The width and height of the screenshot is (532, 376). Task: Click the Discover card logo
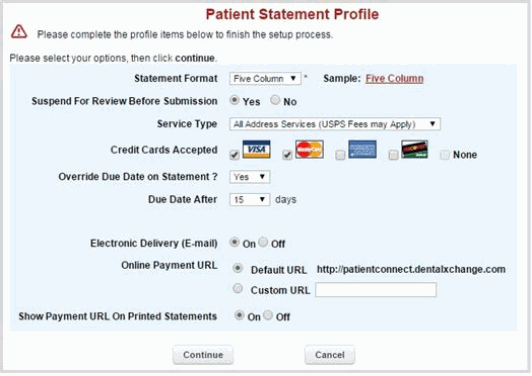tap(415, 149)
